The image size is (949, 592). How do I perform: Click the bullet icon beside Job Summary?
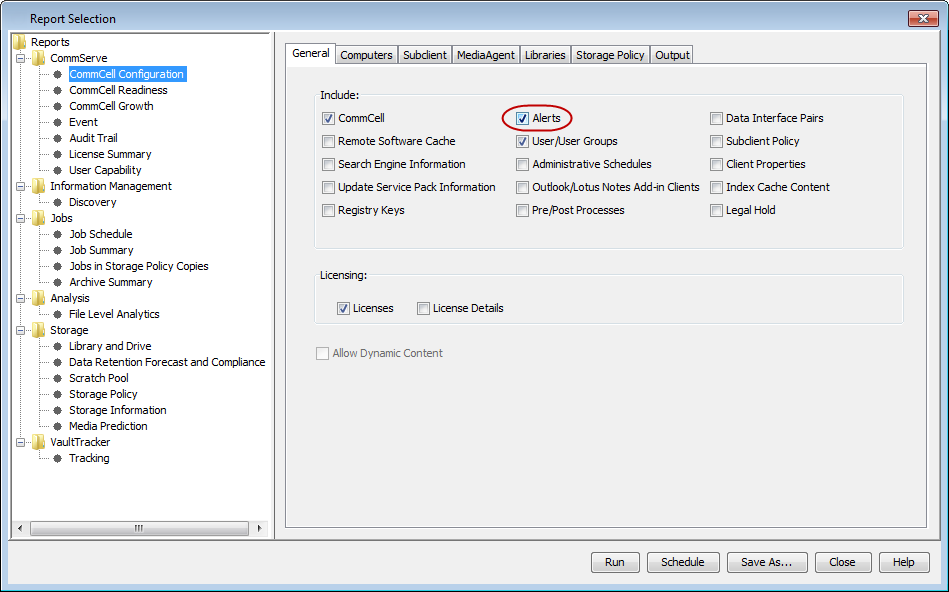click(57, 250)
